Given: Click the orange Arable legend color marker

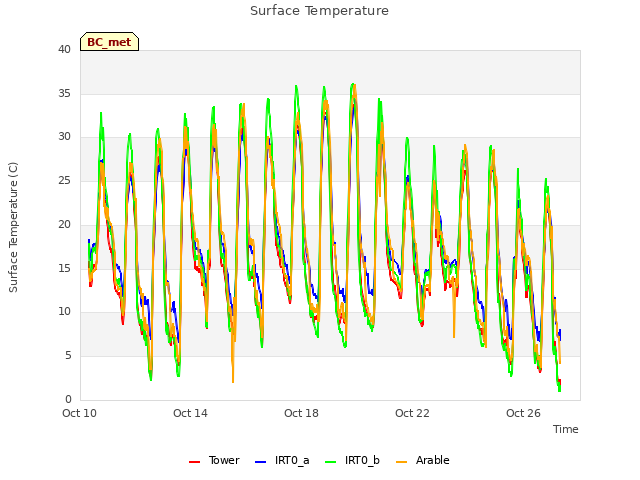Looking at the screenshot, I should 401,462.
